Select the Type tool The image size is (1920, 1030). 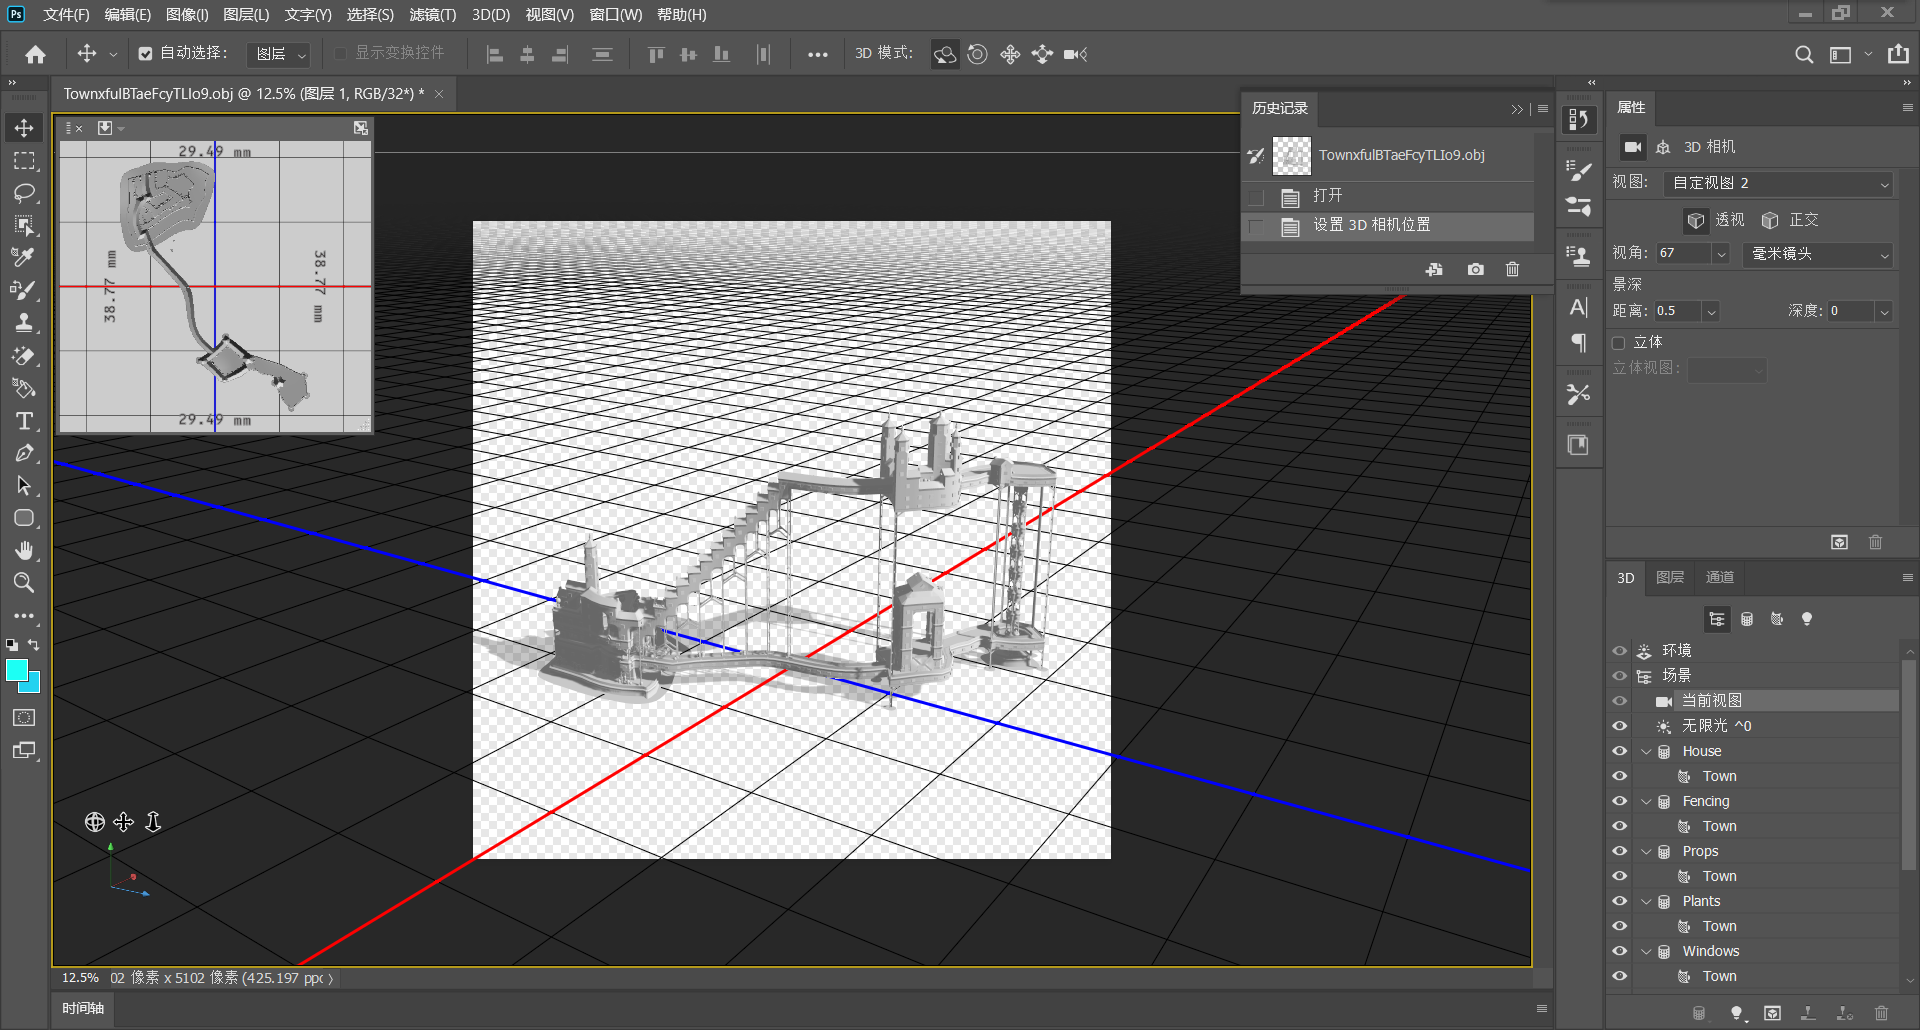[24, 421]
